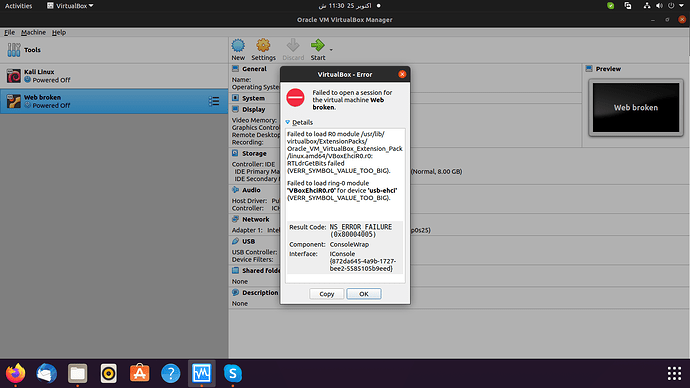Close the VirtualBox Error dialog
This screenshot has height=388, width=690.
(x=402, y=74)
